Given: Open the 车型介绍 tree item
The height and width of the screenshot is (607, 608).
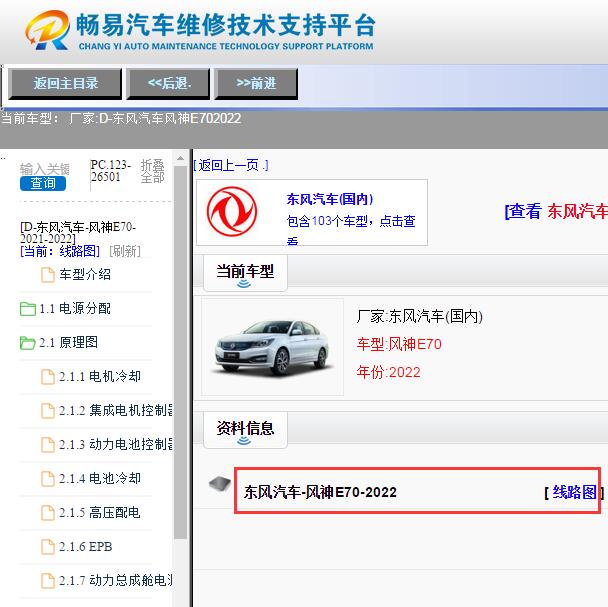Looking at the screenshot, I should tap(85, 275).
